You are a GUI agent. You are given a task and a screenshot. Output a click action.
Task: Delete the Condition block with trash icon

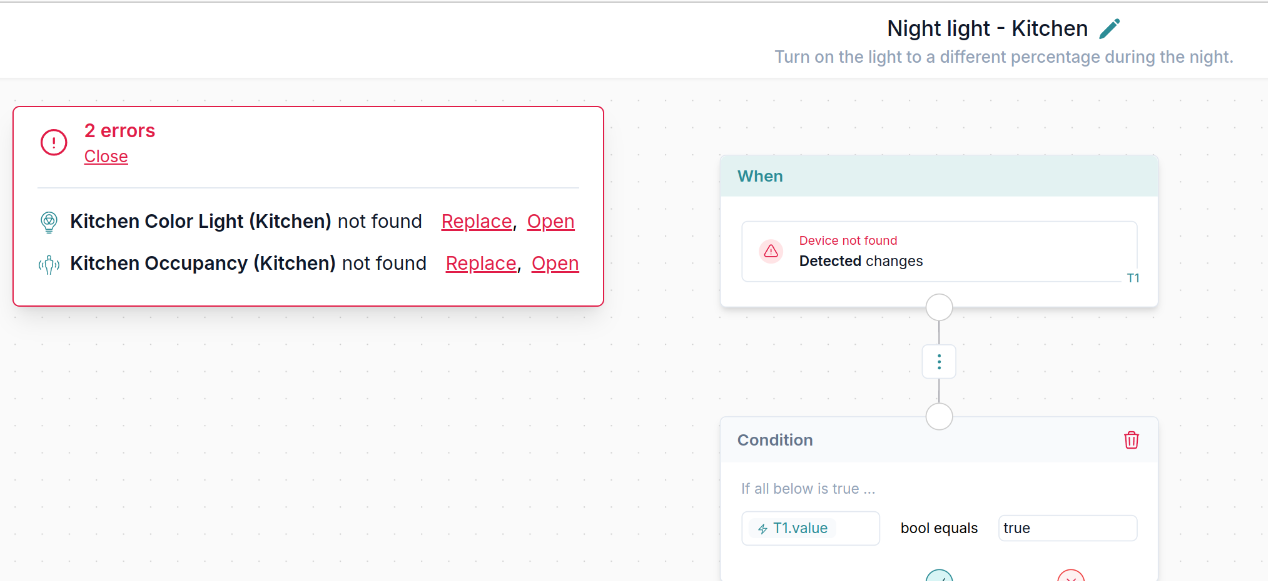click(x=1131, y=440)
